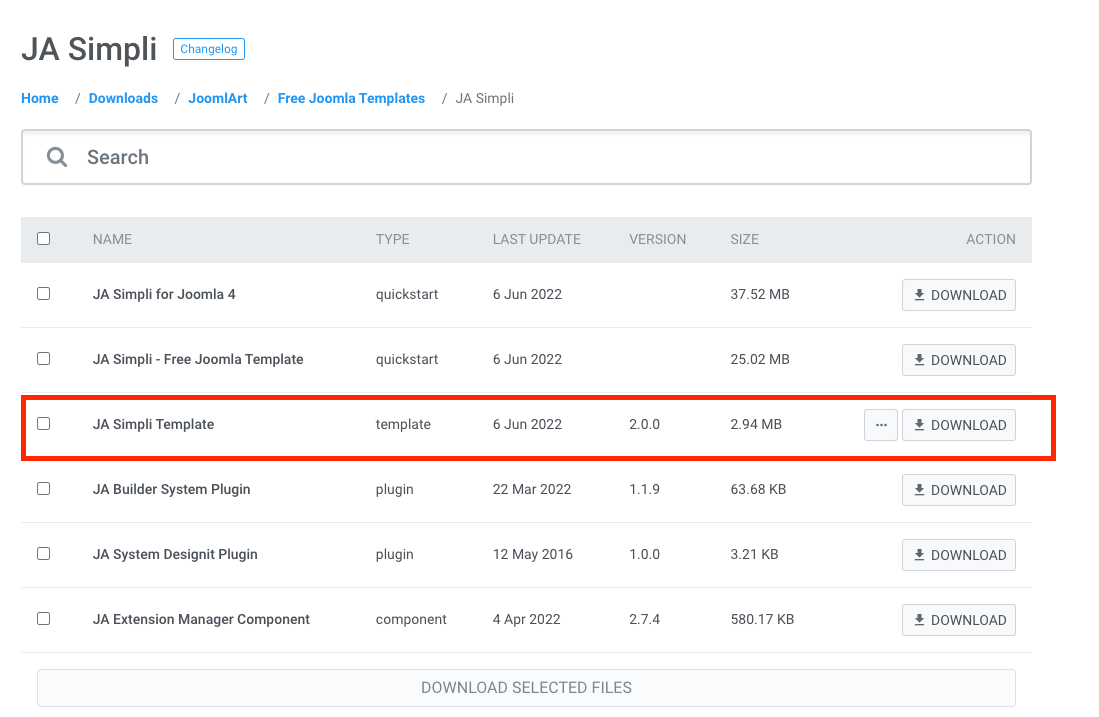
Task: Click the search magnifier icon
Action: (x=57, y=157)
